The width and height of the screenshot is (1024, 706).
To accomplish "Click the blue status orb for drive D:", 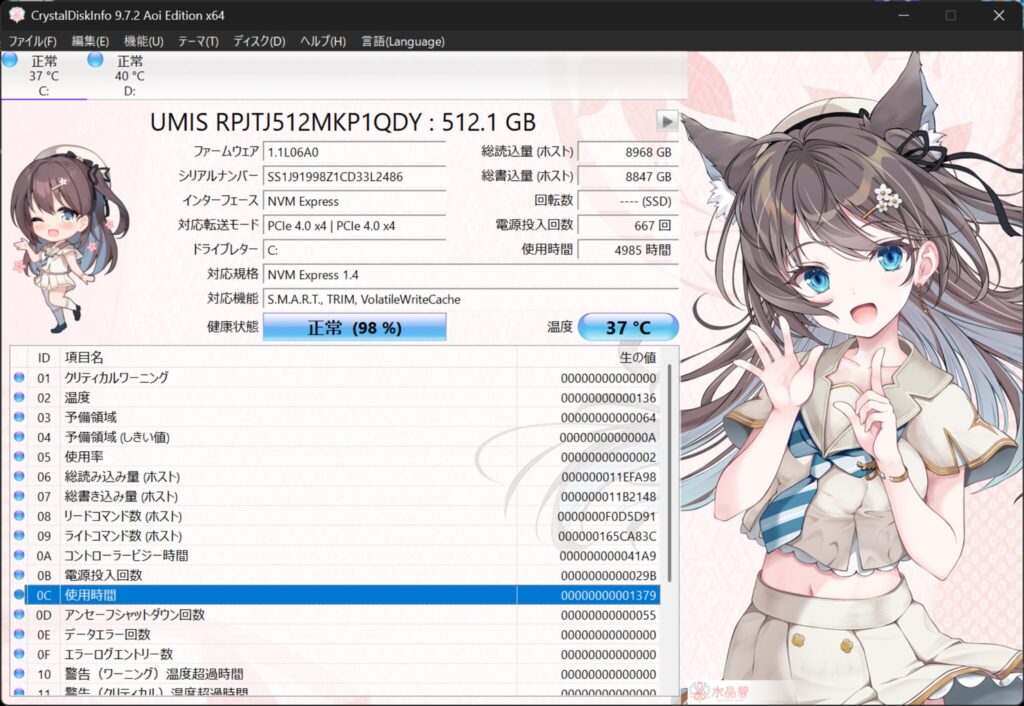I will pos(95,61).
